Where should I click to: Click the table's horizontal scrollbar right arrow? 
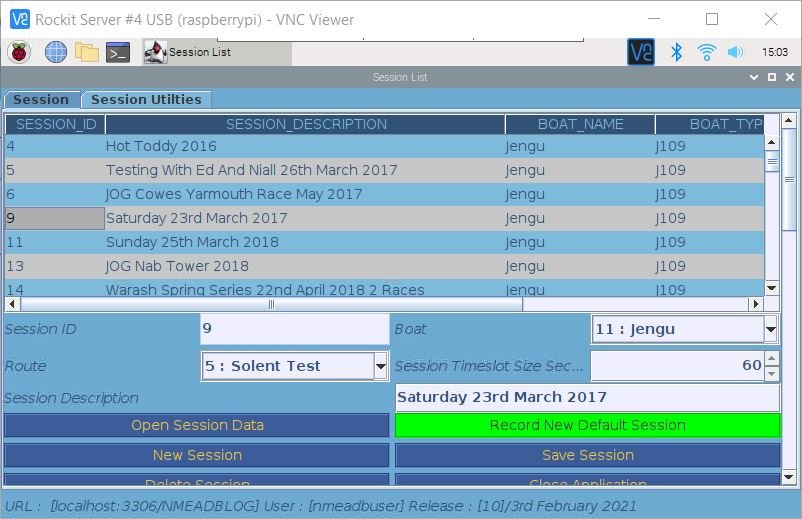click(756, 304)
